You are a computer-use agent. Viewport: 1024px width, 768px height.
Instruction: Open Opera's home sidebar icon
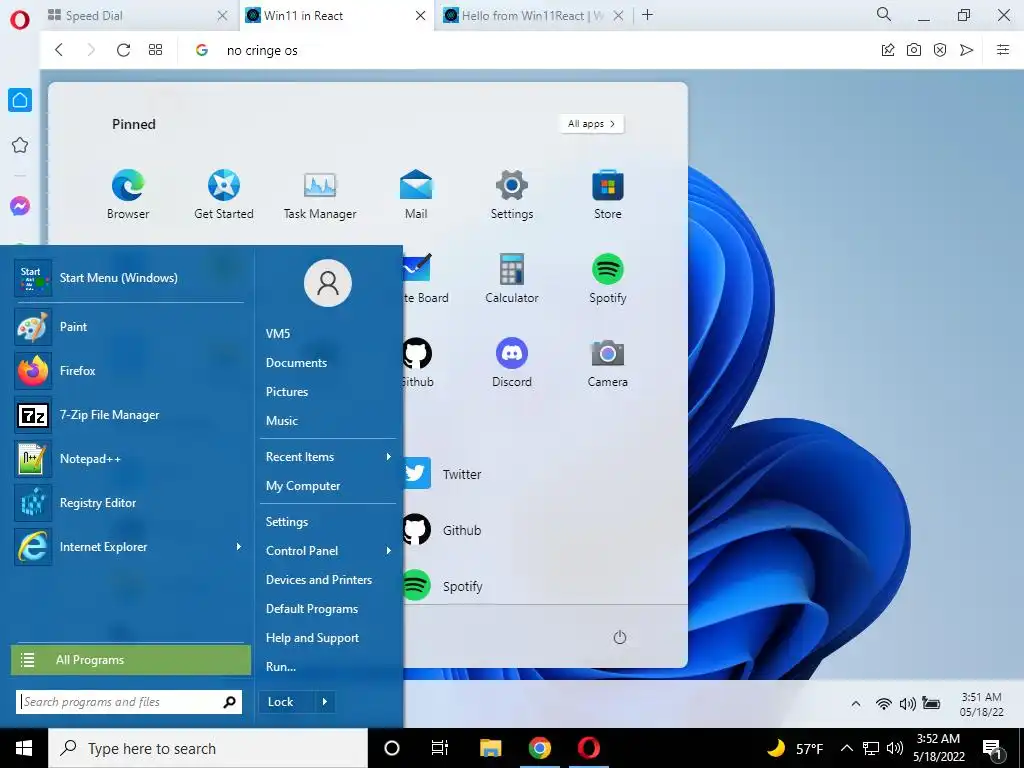point(20,100)
